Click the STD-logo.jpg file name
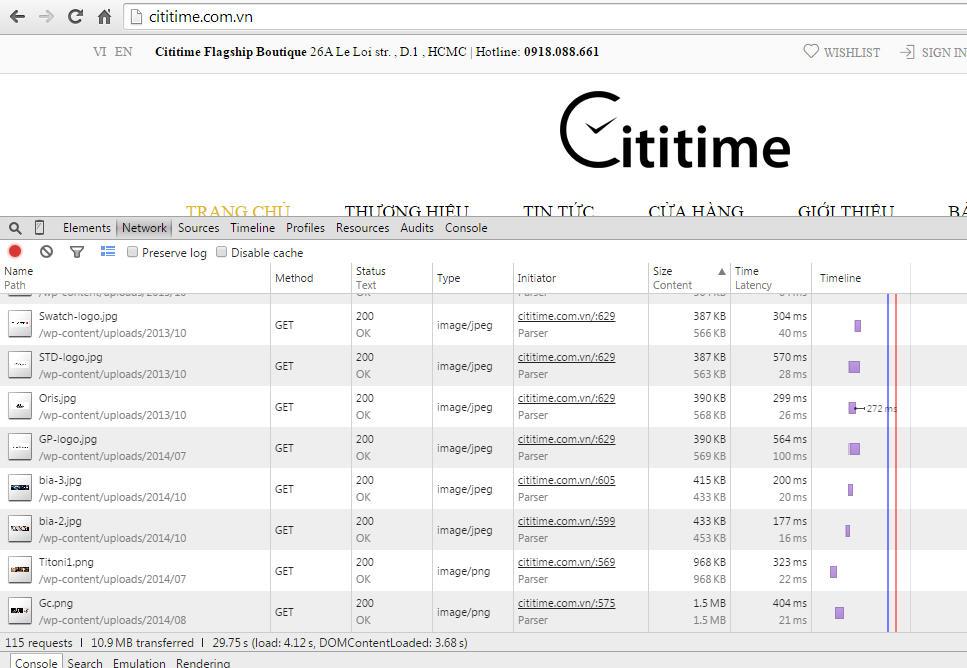This screenshot has width=967, height=668. pyautogui.click(x=70, y=357)
